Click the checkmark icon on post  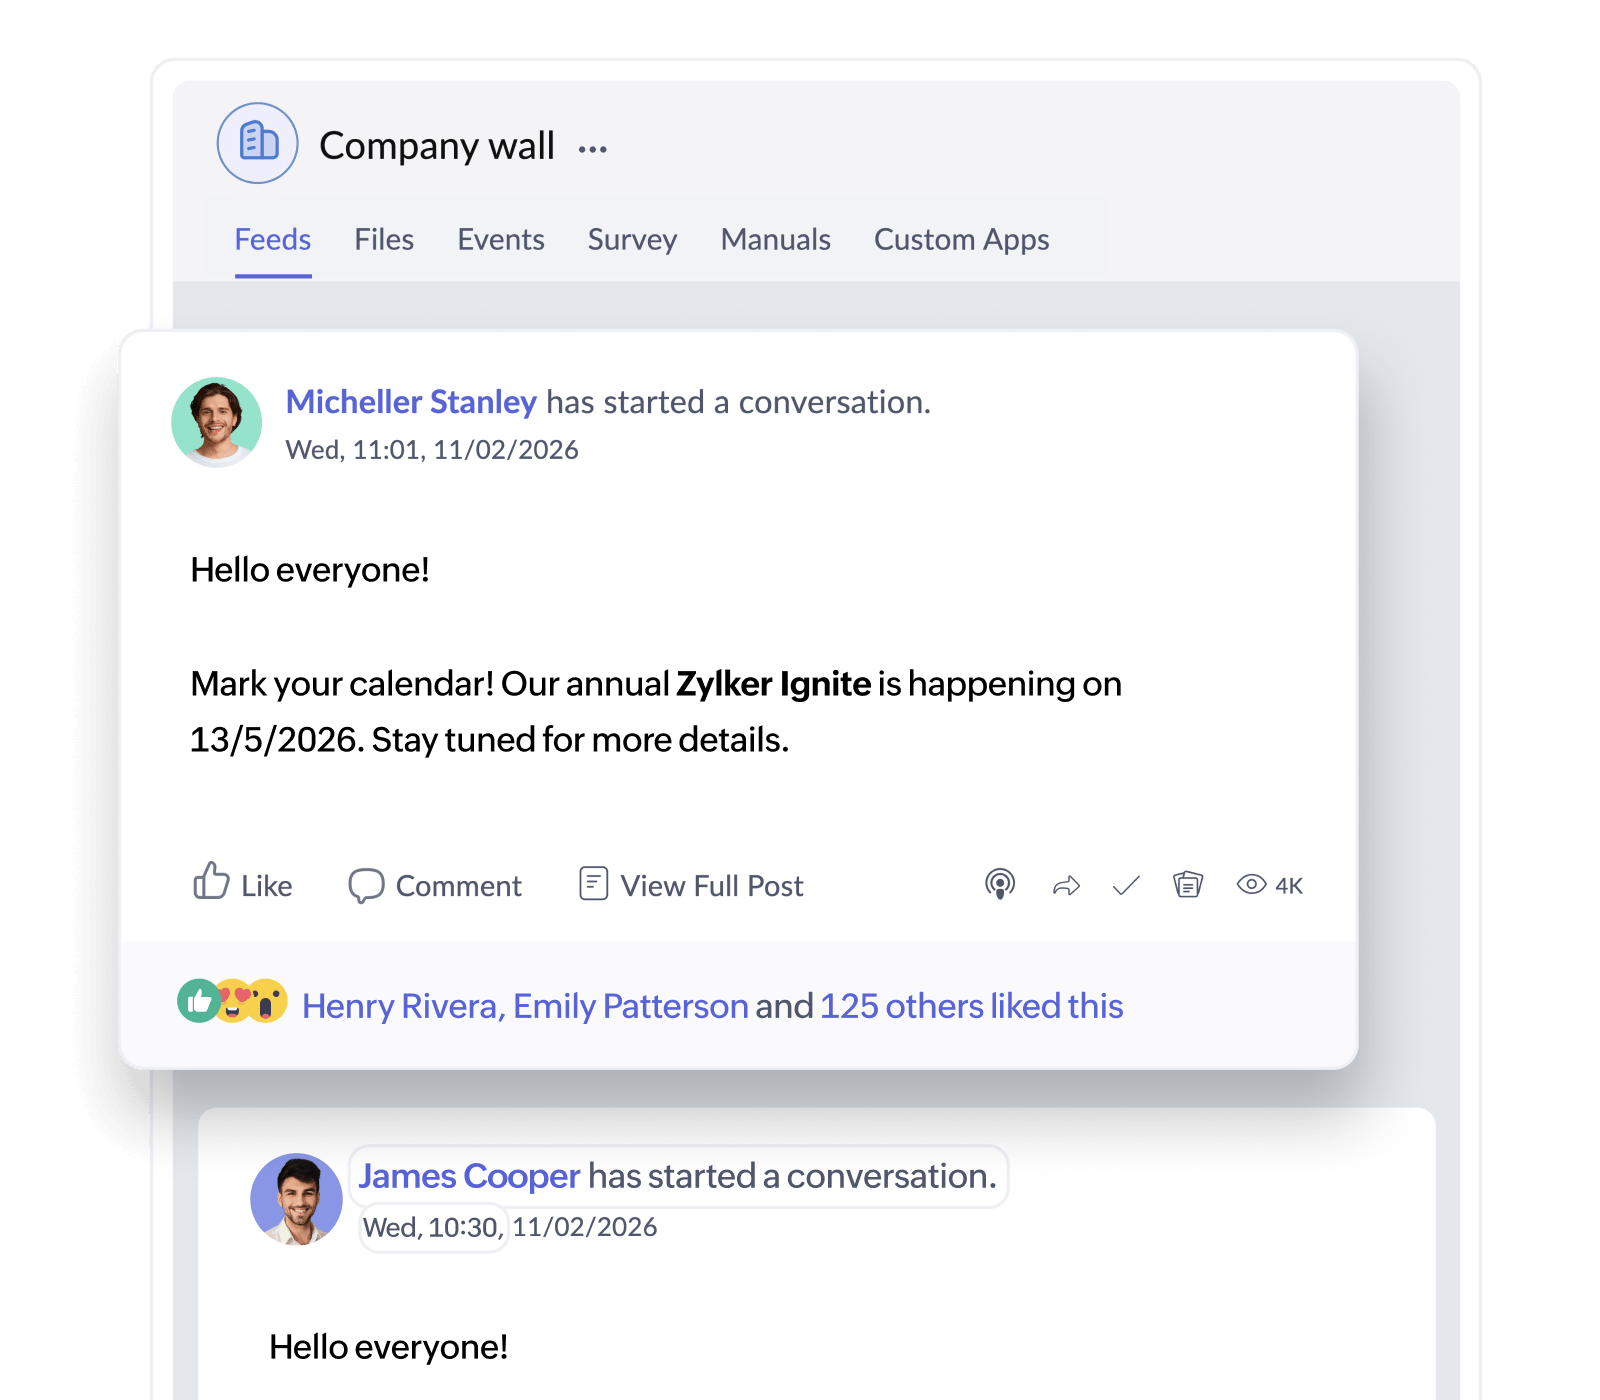(x=1126, y=885)
